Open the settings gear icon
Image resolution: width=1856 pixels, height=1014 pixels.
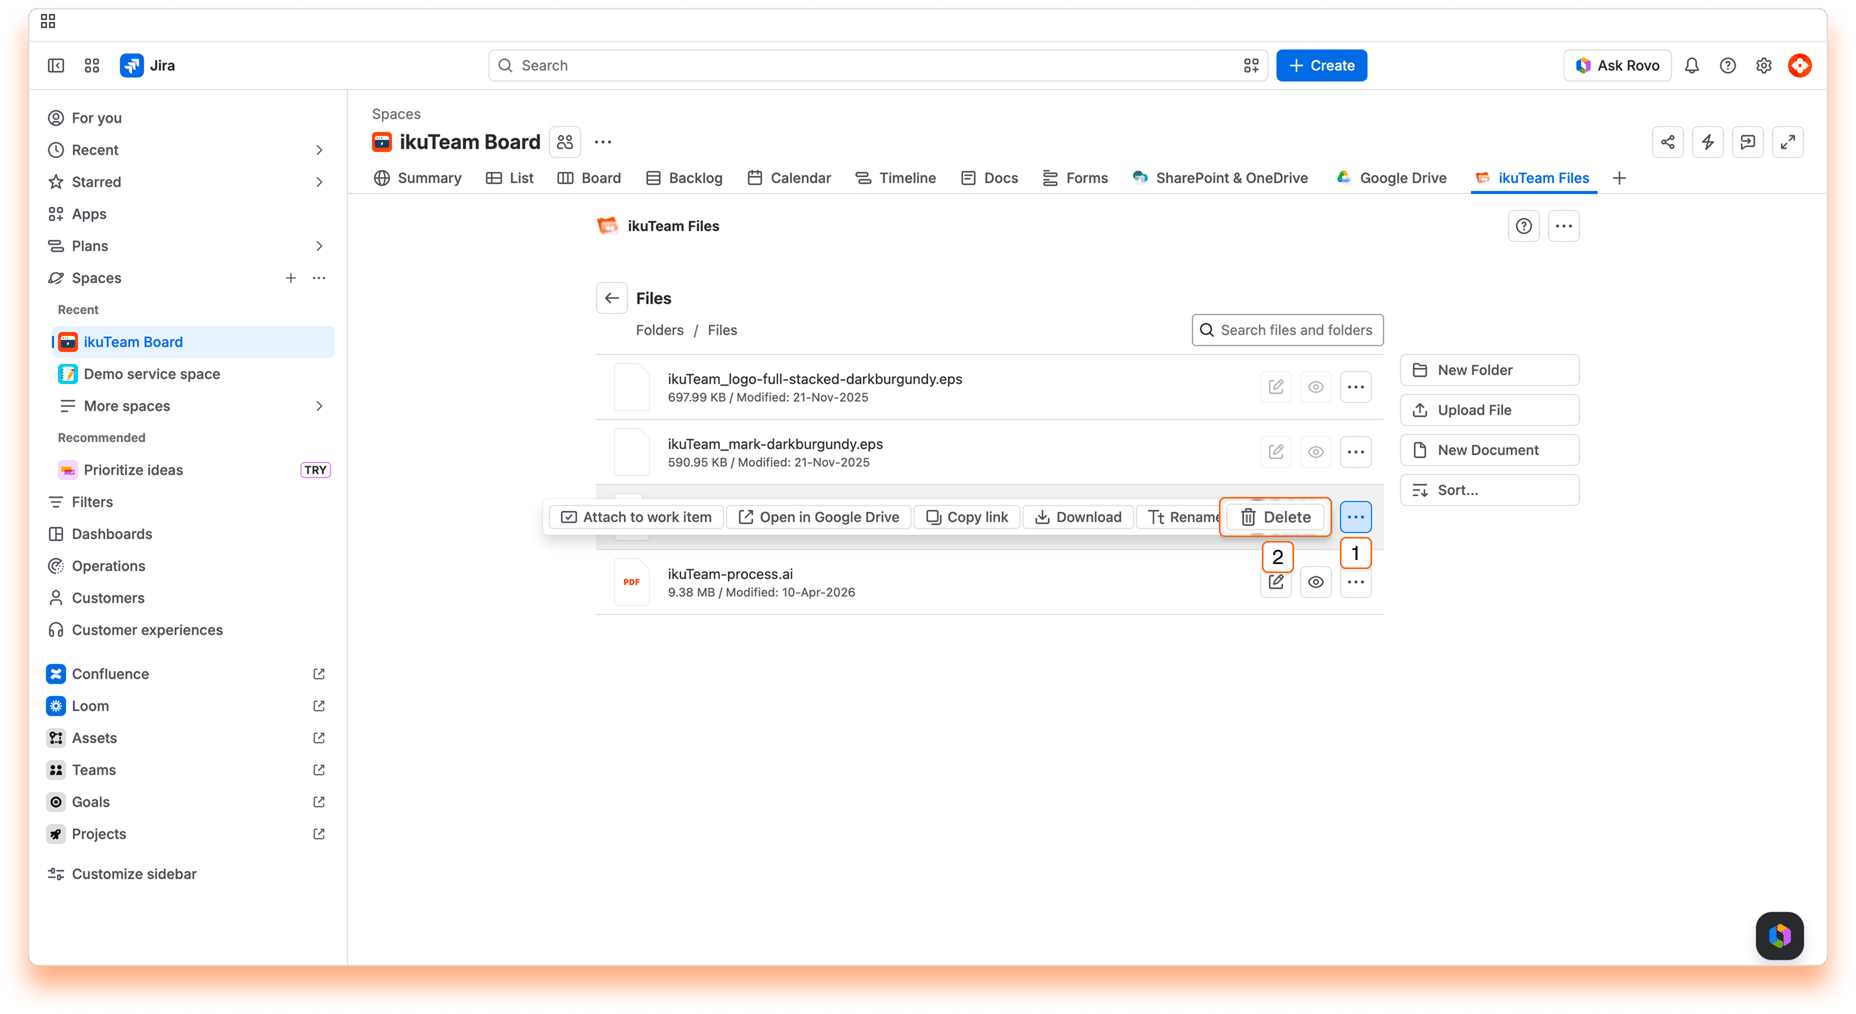[1763, 65]
